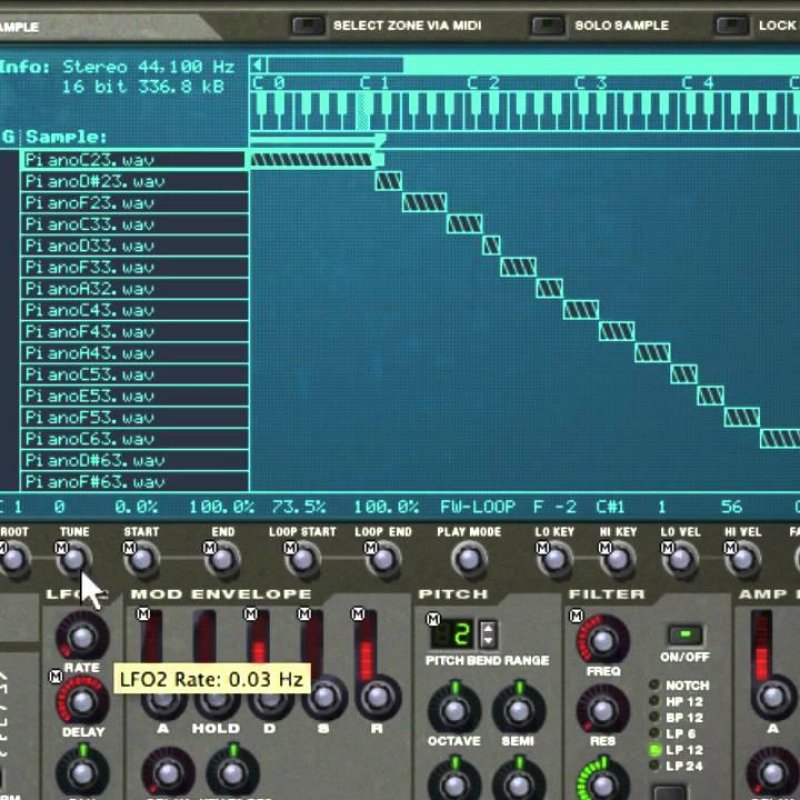This screenshot has height=800, width=800.
Task: Select the Notch filter mode
Action: 655,686
